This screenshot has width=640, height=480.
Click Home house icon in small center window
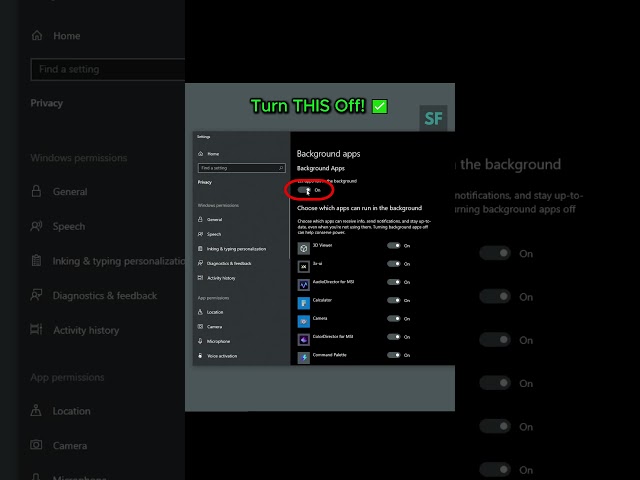[200, 154]
